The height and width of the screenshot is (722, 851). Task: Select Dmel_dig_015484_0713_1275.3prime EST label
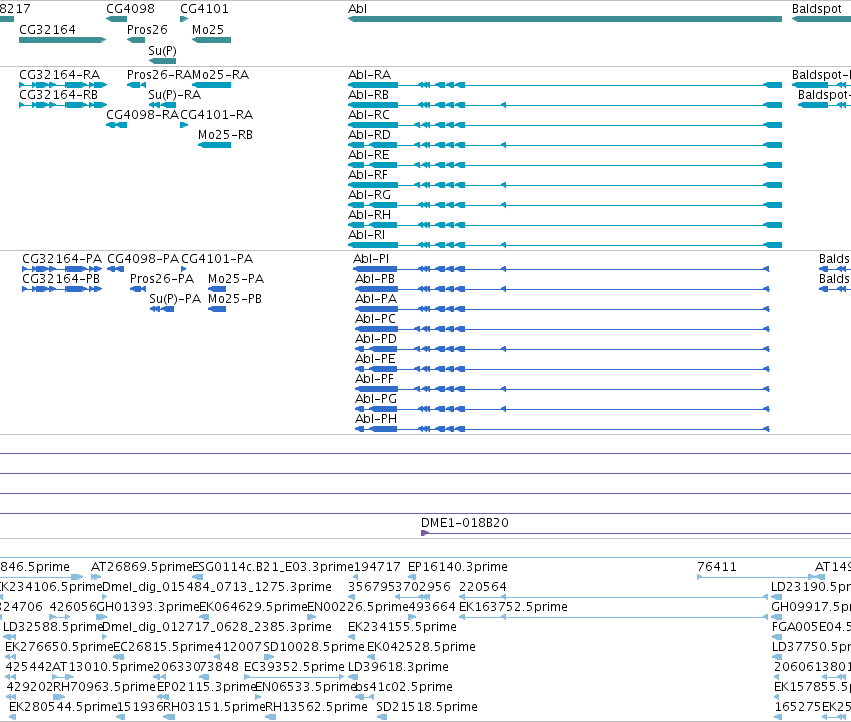coord(217,587)
